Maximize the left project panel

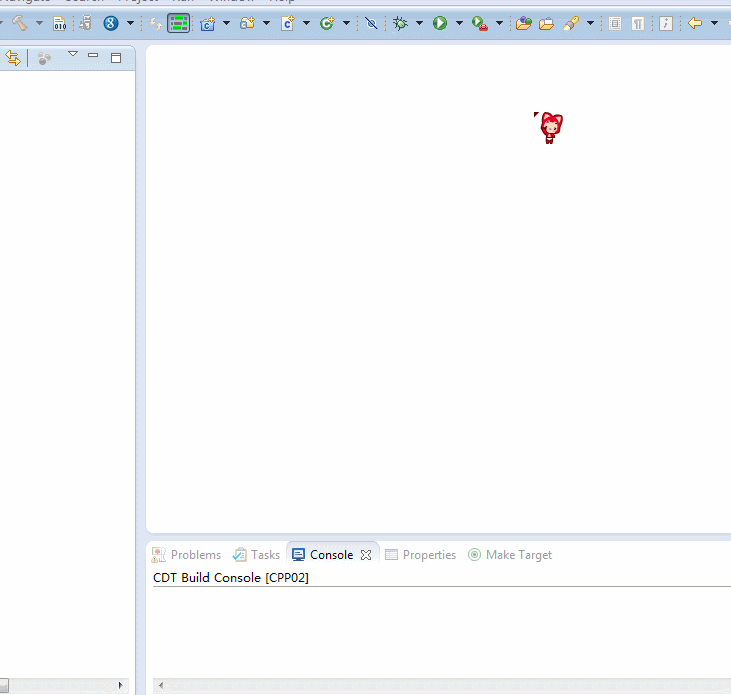(116, 58)
